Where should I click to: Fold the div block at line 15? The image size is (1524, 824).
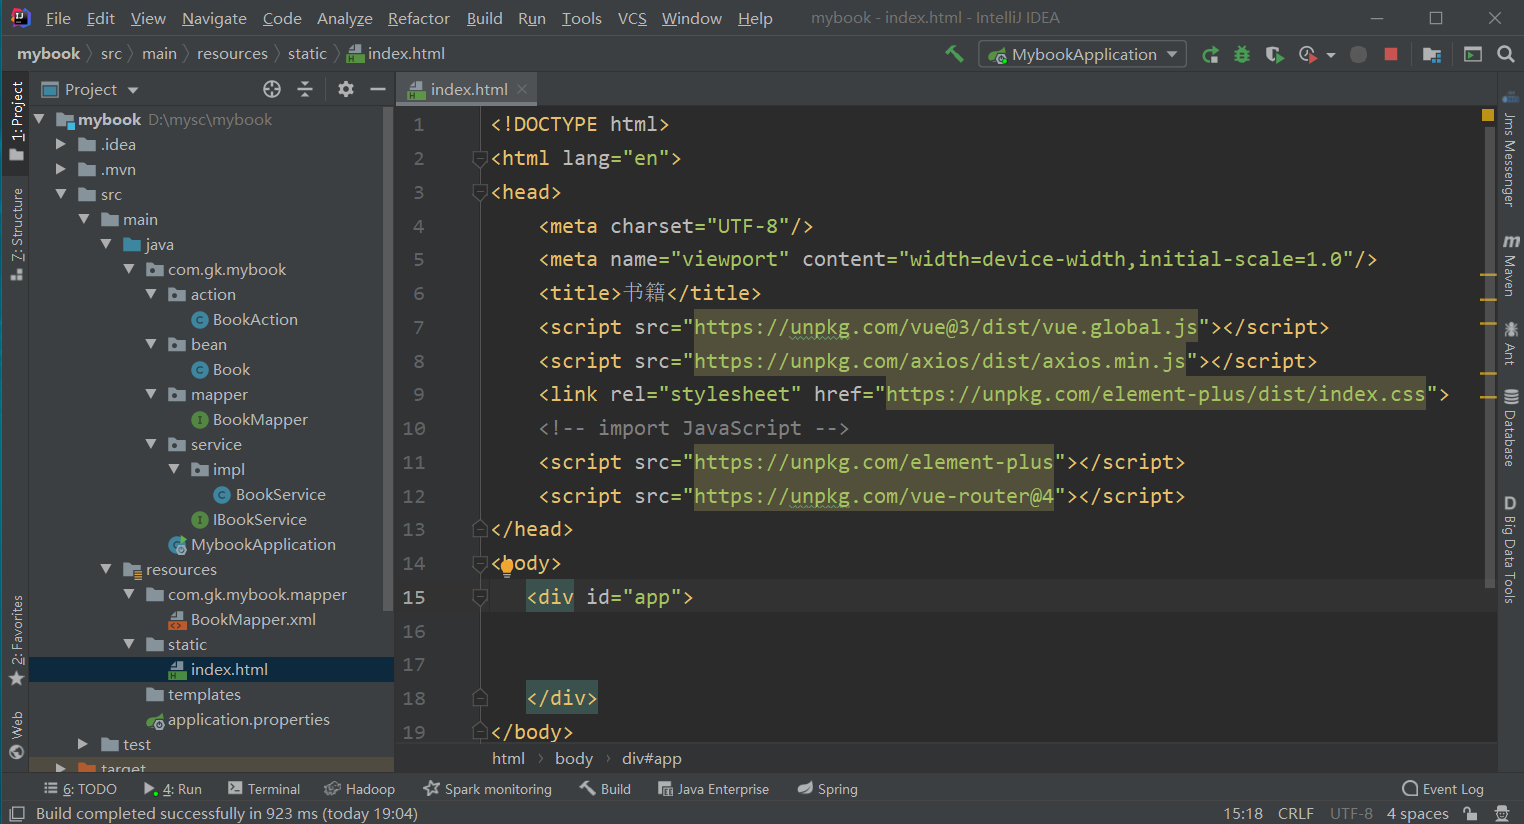(x=480, y=597)
